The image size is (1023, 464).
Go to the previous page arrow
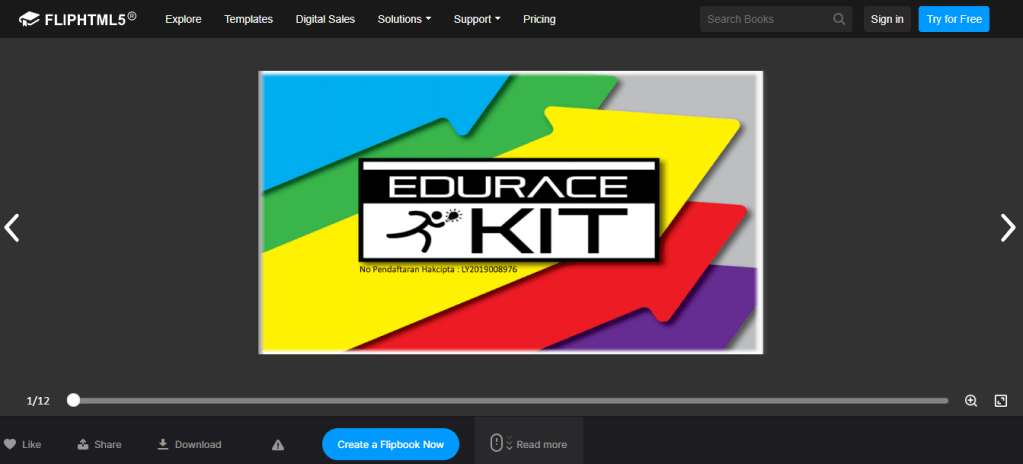(12, 228)
